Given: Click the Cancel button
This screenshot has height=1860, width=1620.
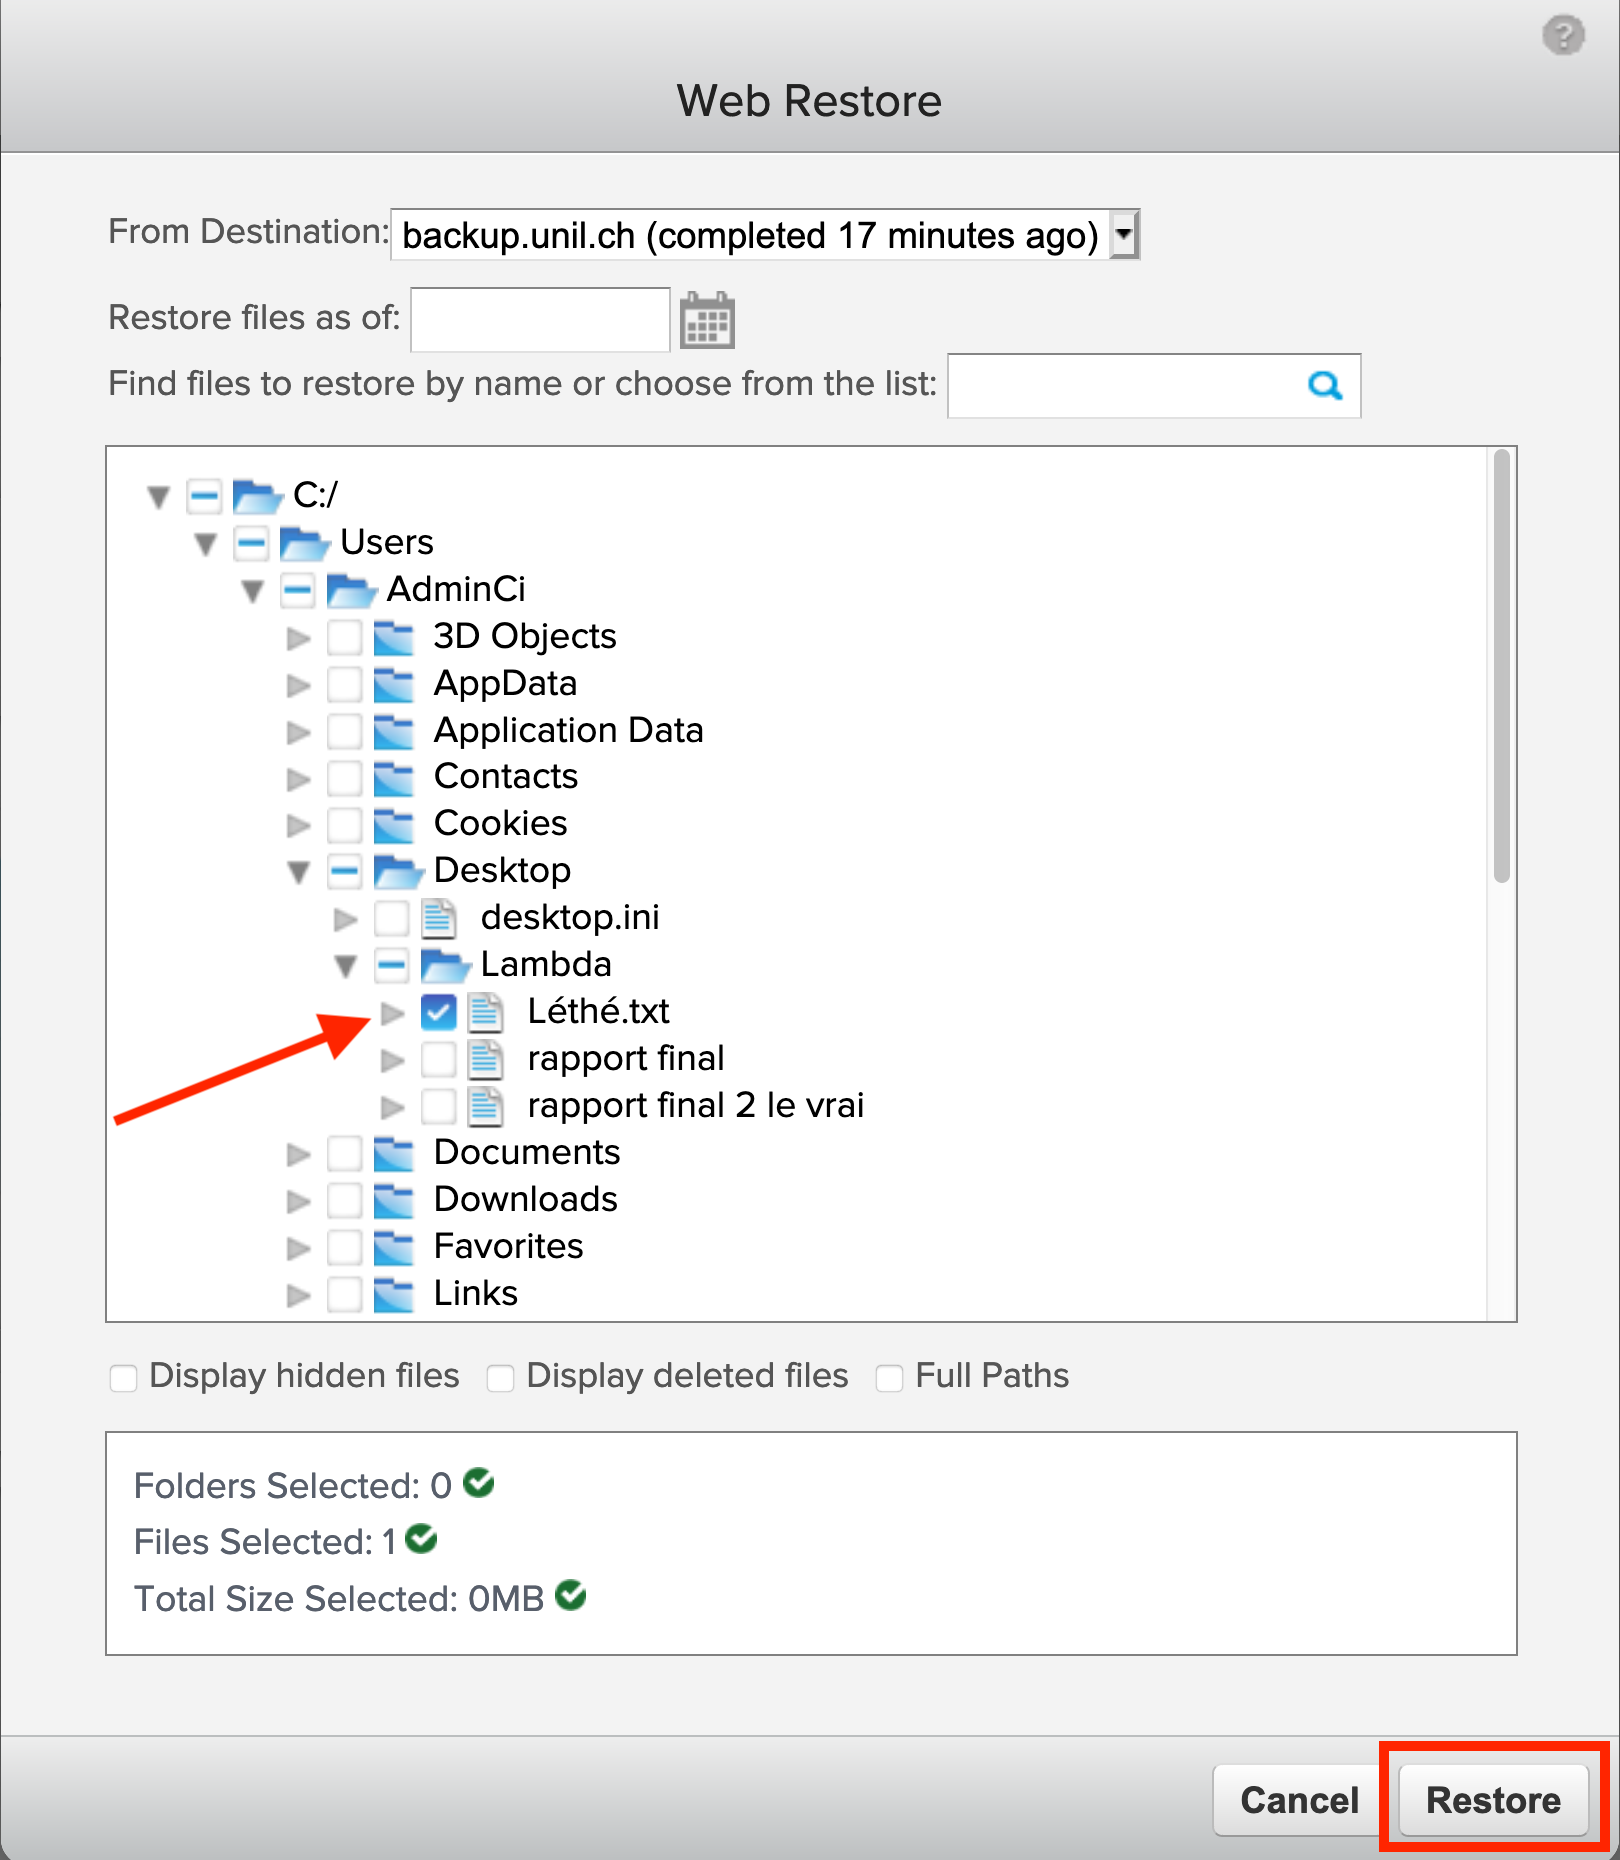Looking at the screenshot, I should click(1299, 1800).
